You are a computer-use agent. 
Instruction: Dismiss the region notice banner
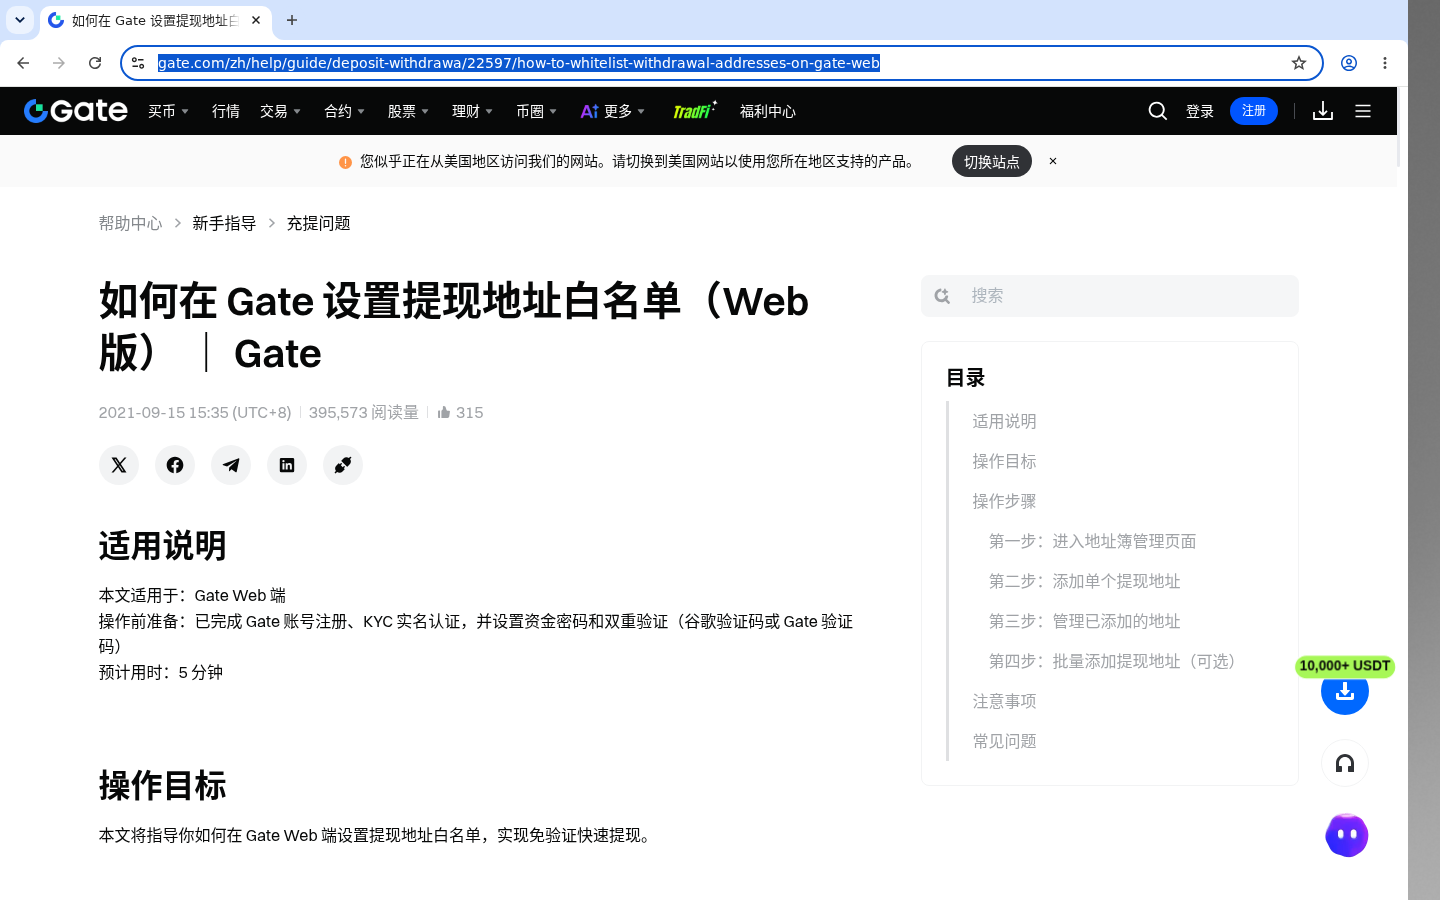[x=1053, y=161]
